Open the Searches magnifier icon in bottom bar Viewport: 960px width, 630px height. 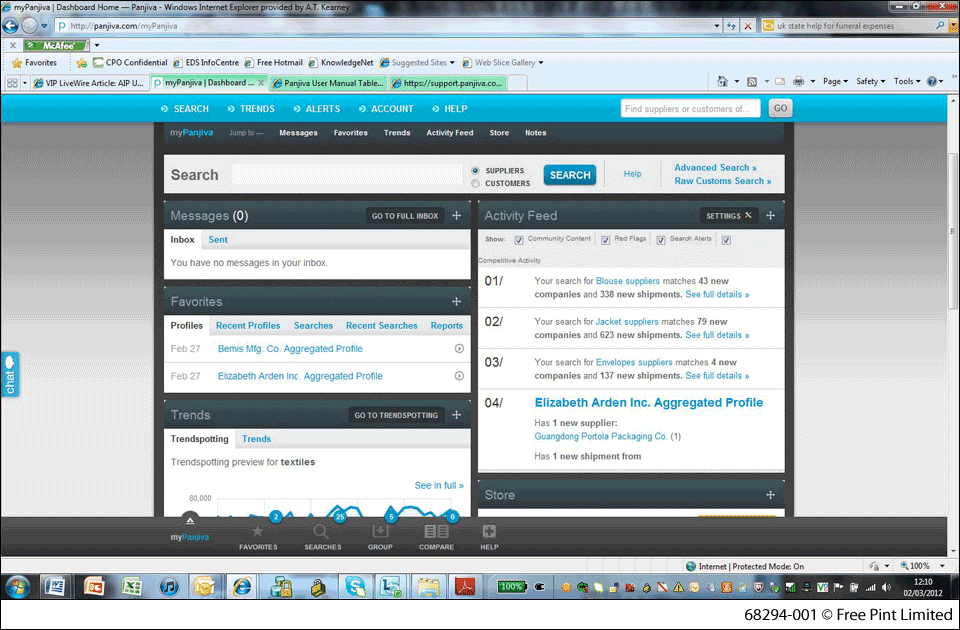click(322, 532)
